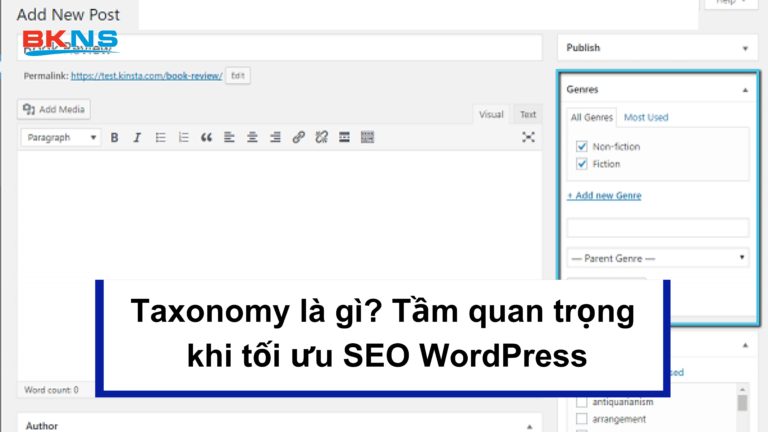Uncheck the Fiction genre
Screen dimensions: 768x432
[581, 164]
